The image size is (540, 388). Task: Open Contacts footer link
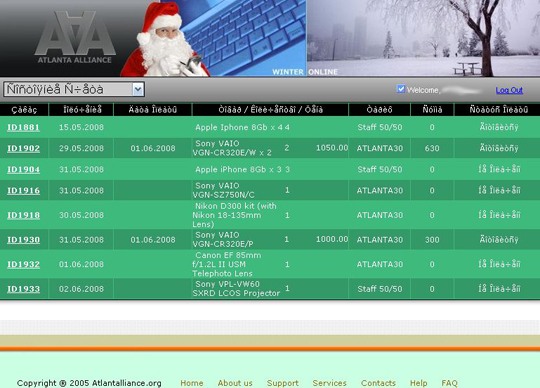click(378, 383)
